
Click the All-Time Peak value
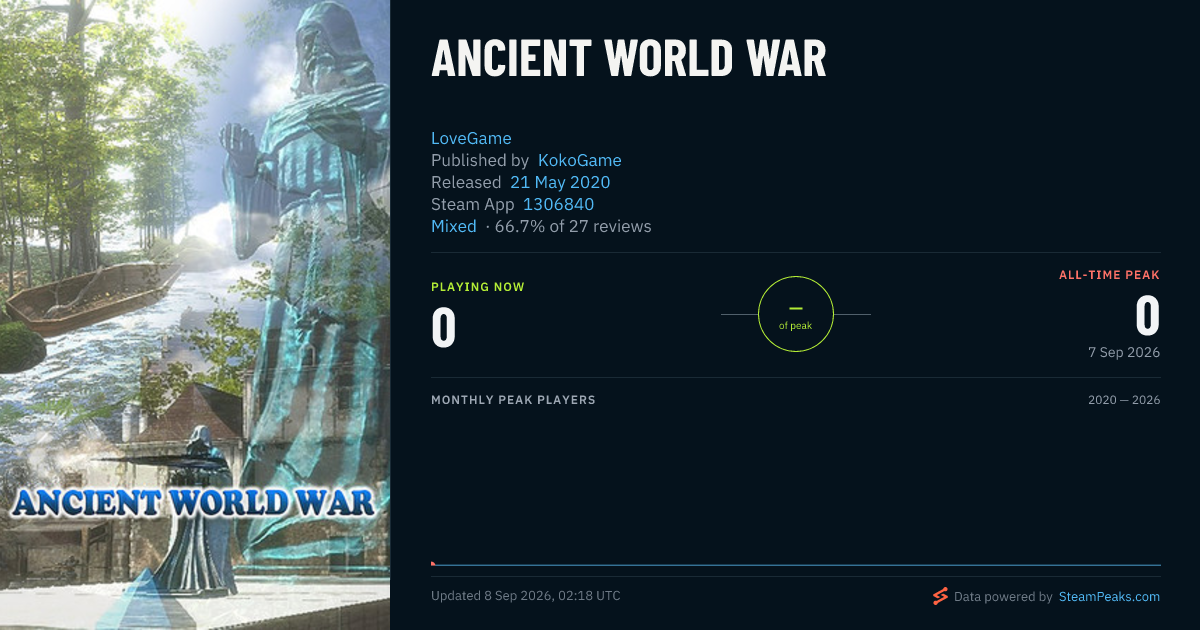click(x=1148, y=316)
